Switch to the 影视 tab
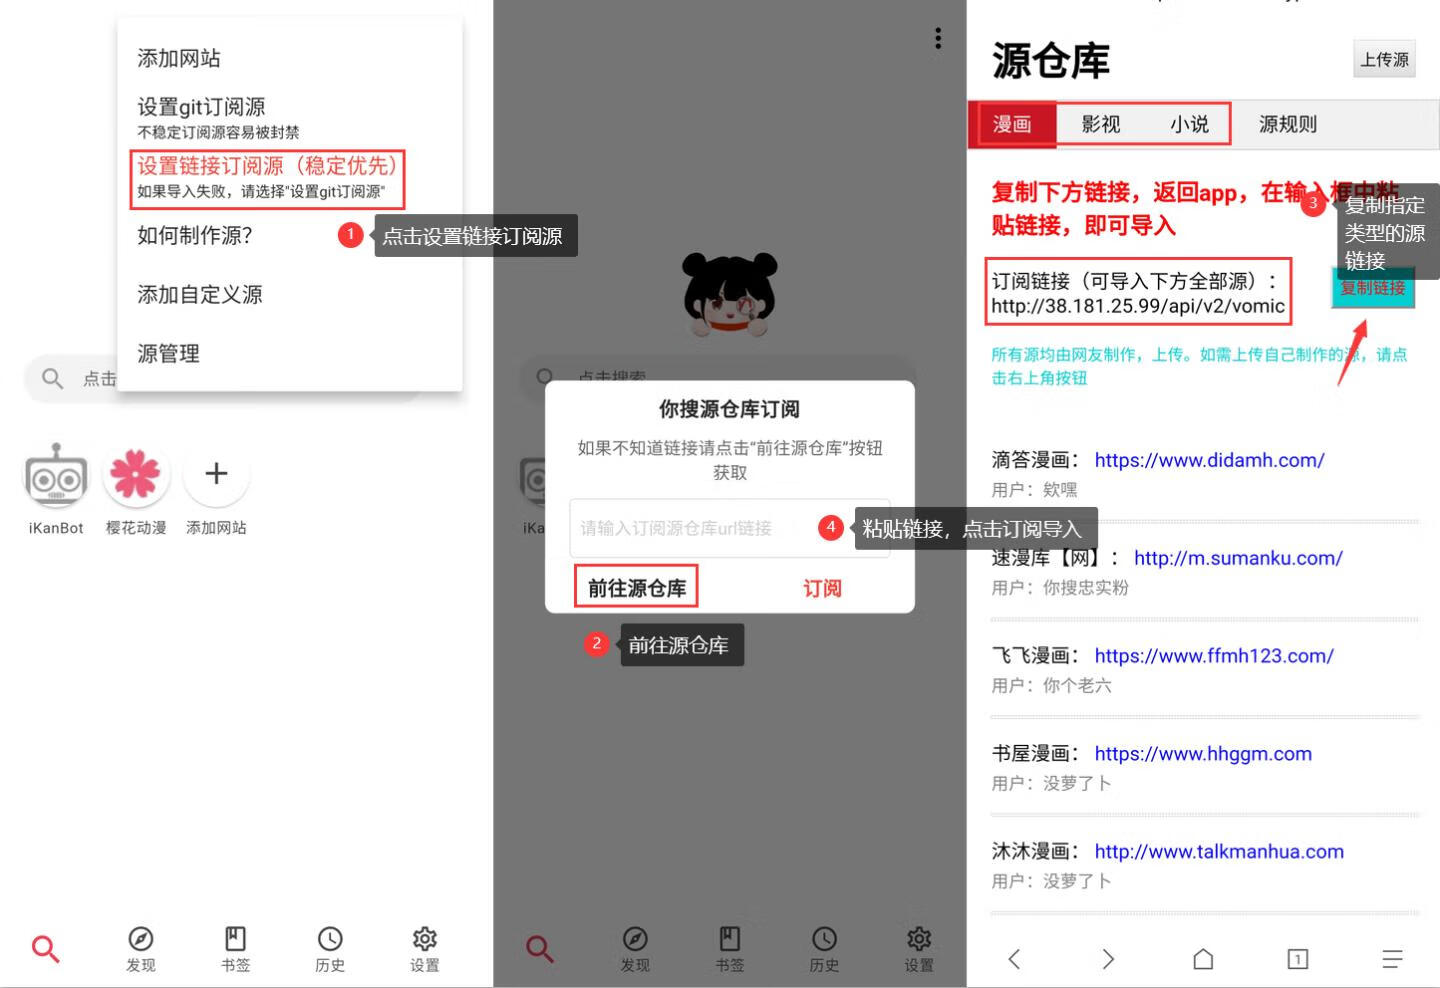Screen dimensions: 1440x988 tap(1101, 124)
